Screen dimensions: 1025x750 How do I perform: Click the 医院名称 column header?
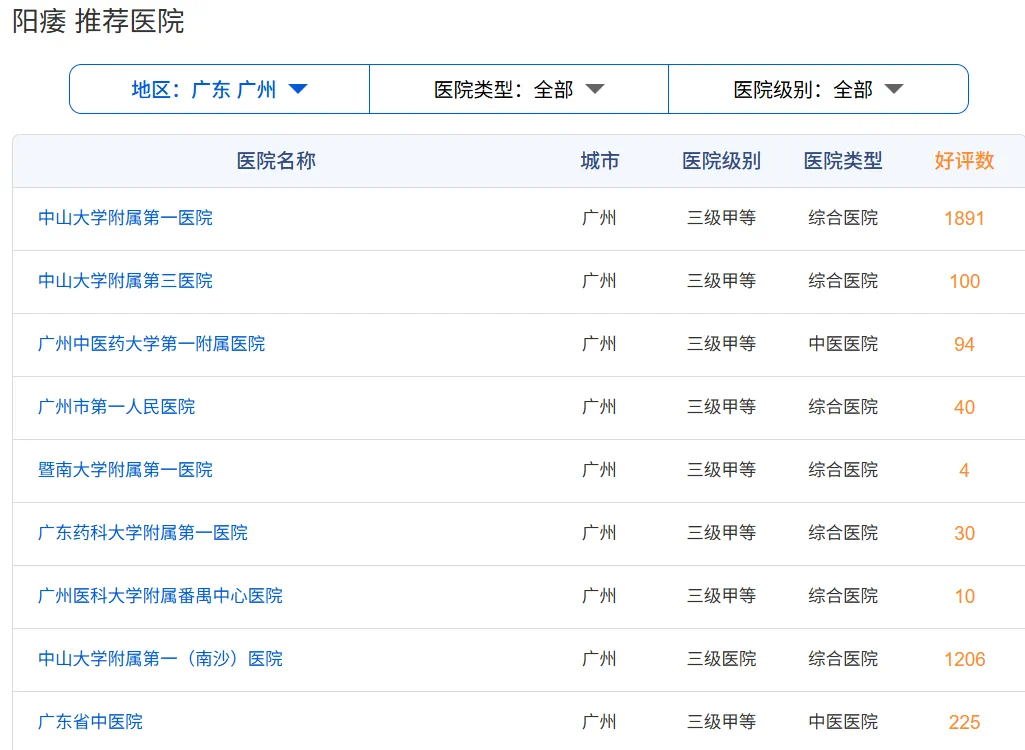click(x=276, y=161)
